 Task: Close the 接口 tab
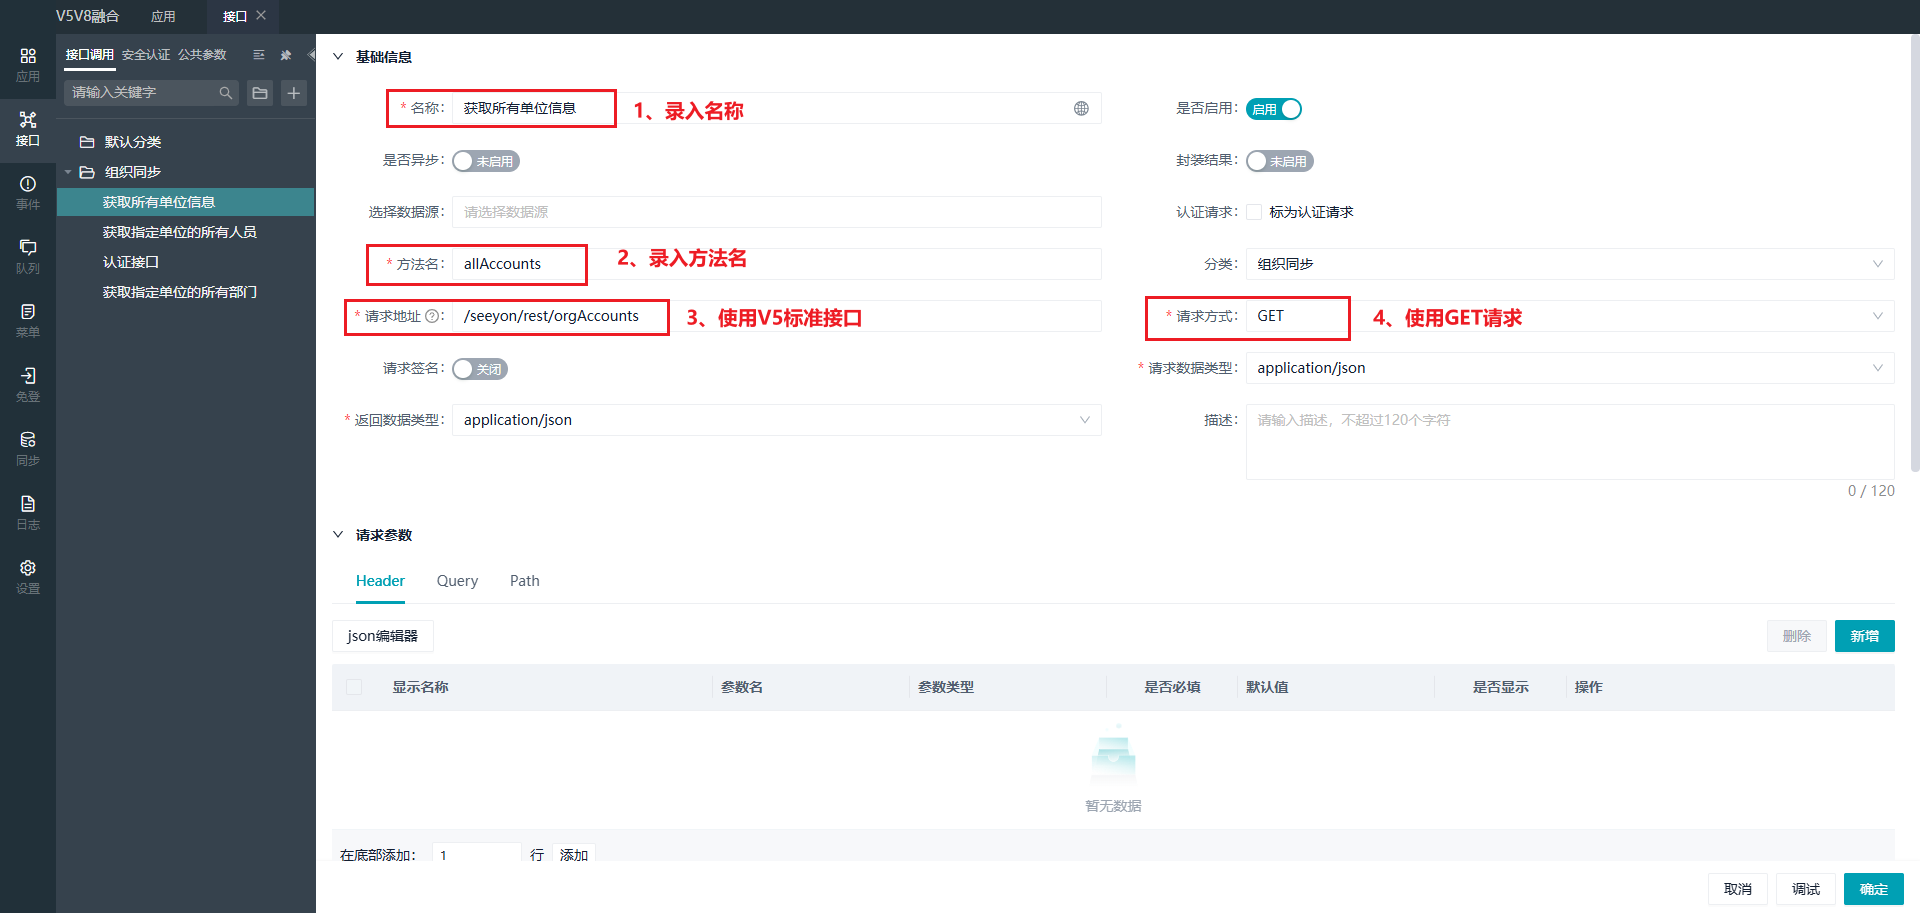261,15
